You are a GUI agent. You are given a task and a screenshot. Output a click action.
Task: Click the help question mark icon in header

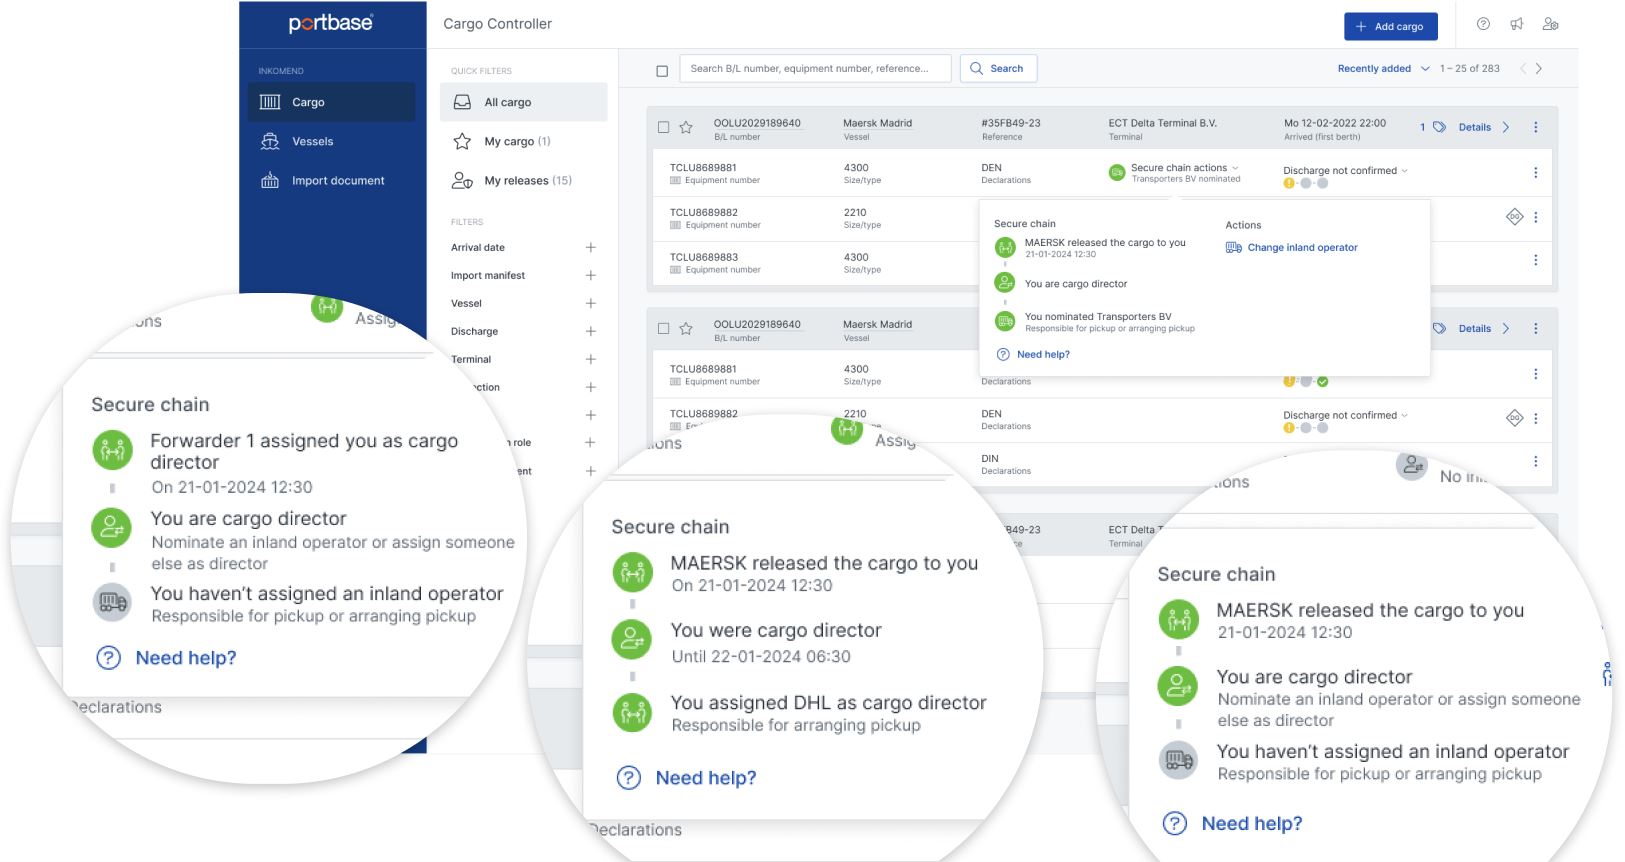[1483, 24]
